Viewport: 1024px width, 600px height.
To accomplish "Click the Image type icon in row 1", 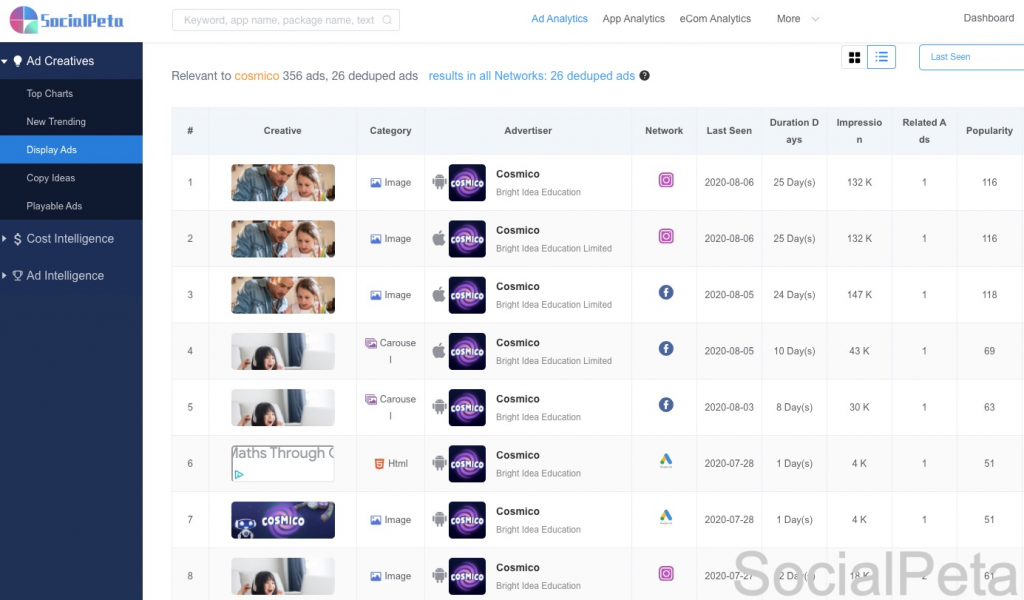I will coord(376,183).
